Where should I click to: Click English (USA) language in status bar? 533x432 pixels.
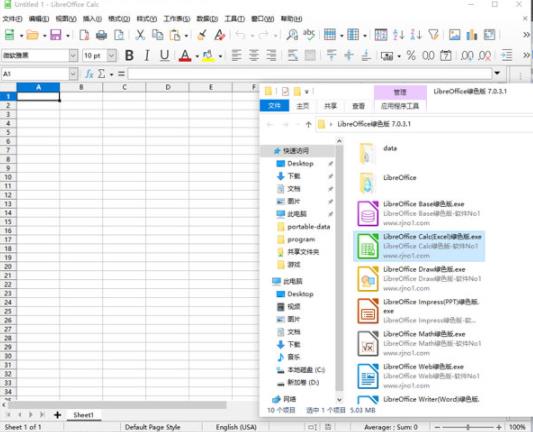[x=236, y=427]
